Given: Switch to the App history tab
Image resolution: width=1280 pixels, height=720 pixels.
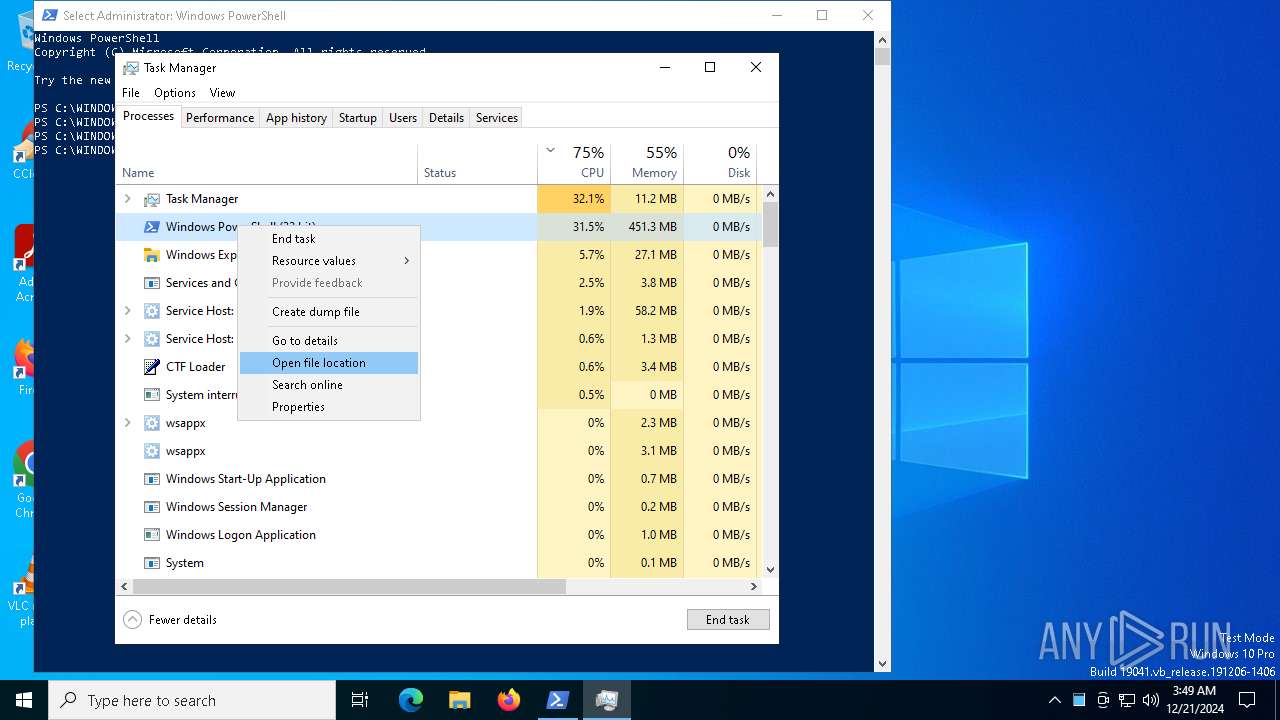Looking at the screenshot, I should [296, 118].
